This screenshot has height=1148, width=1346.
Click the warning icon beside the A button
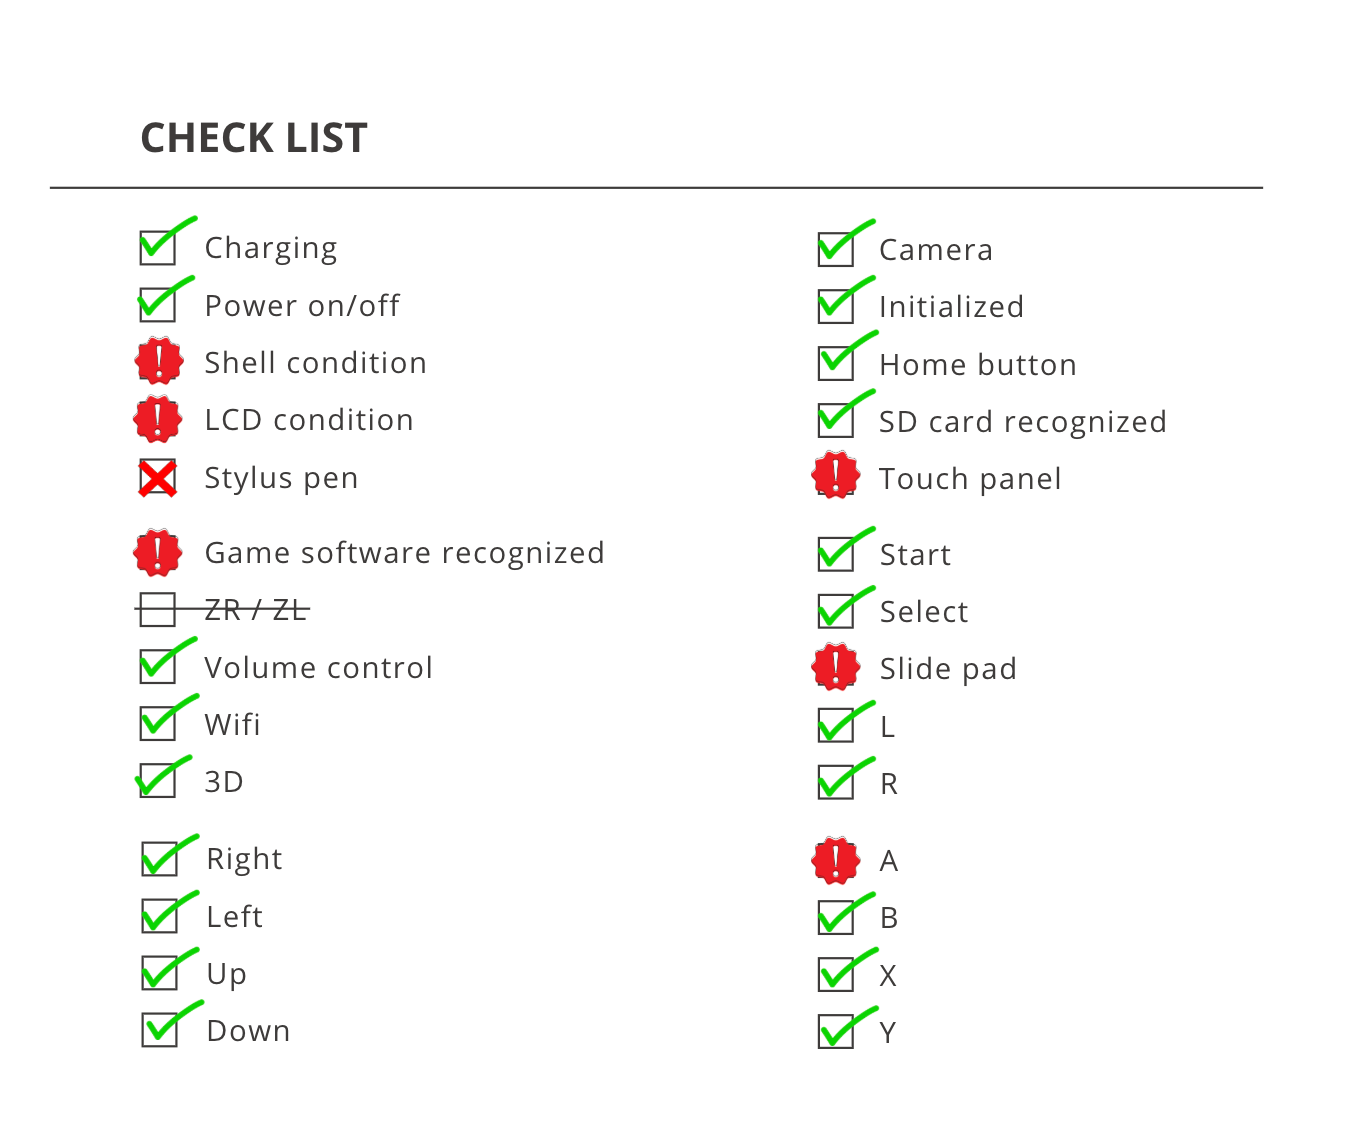click(x=836, y=860)
